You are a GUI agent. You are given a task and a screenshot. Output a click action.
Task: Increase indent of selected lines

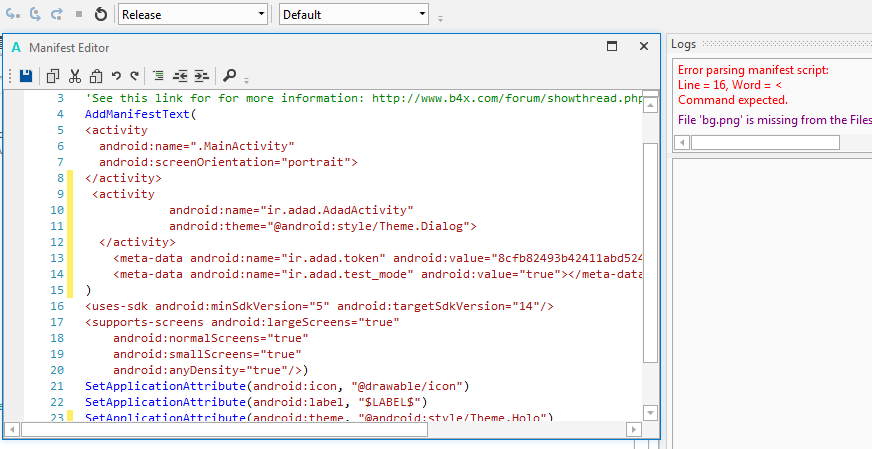201,76
